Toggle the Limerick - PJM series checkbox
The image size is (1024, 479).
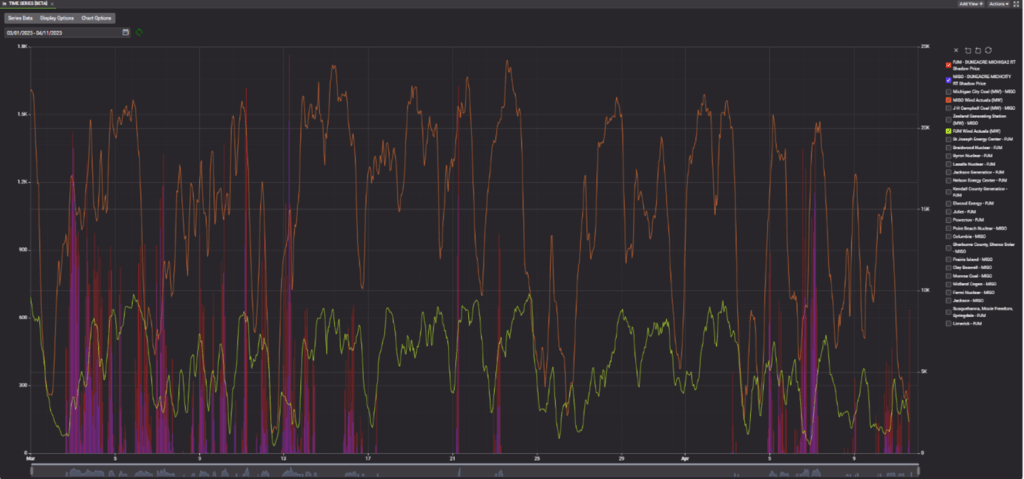[x=948, y=324]
